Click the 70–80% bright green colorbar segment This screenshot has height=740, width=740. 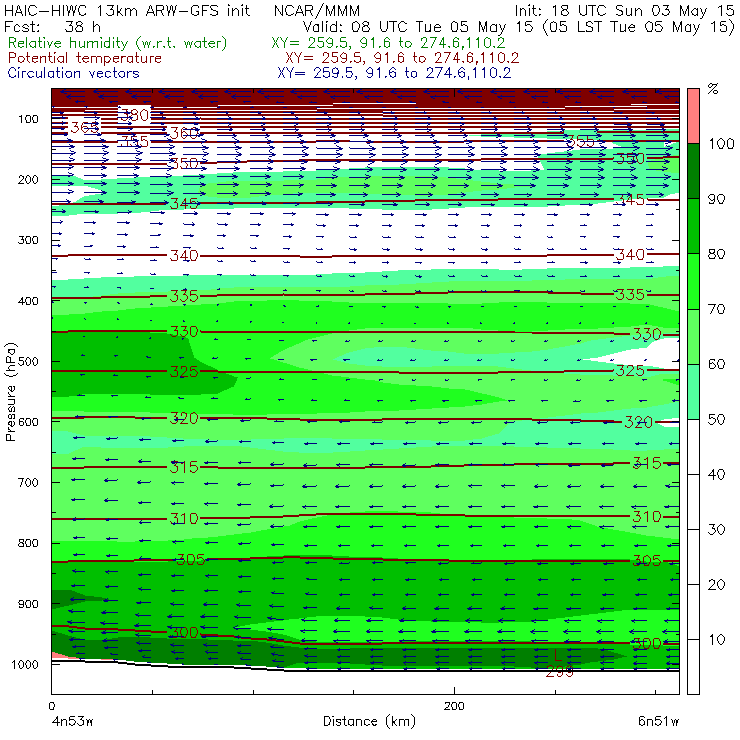tap(693, 281)
